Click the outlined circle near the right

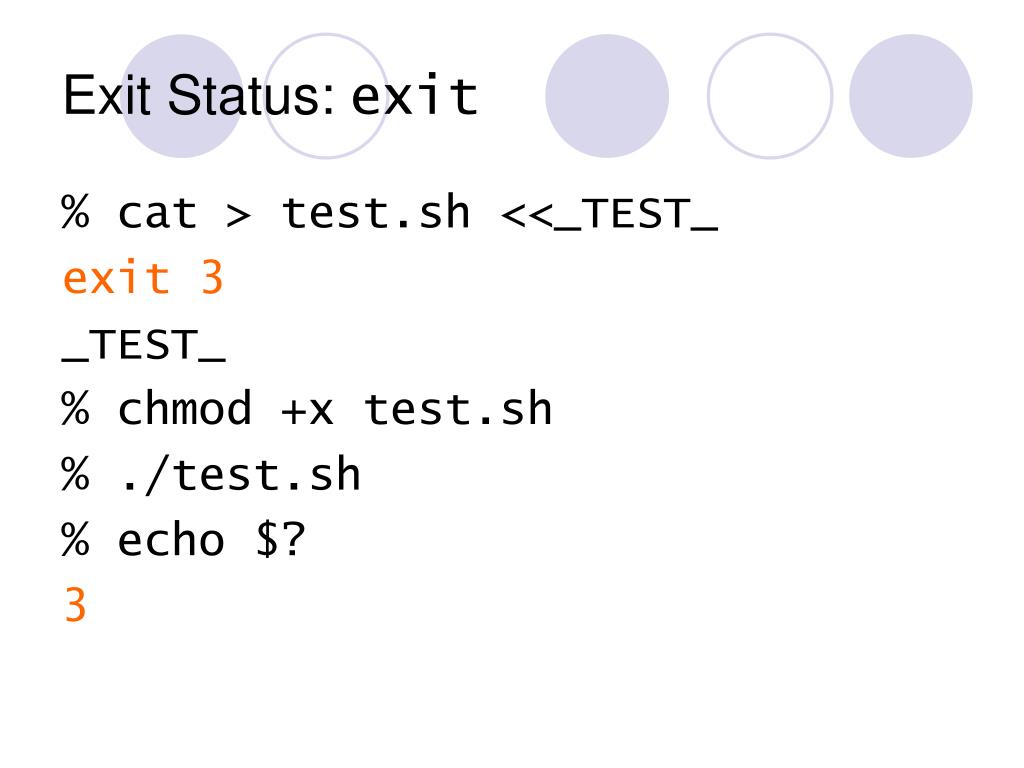pos(770,96)
